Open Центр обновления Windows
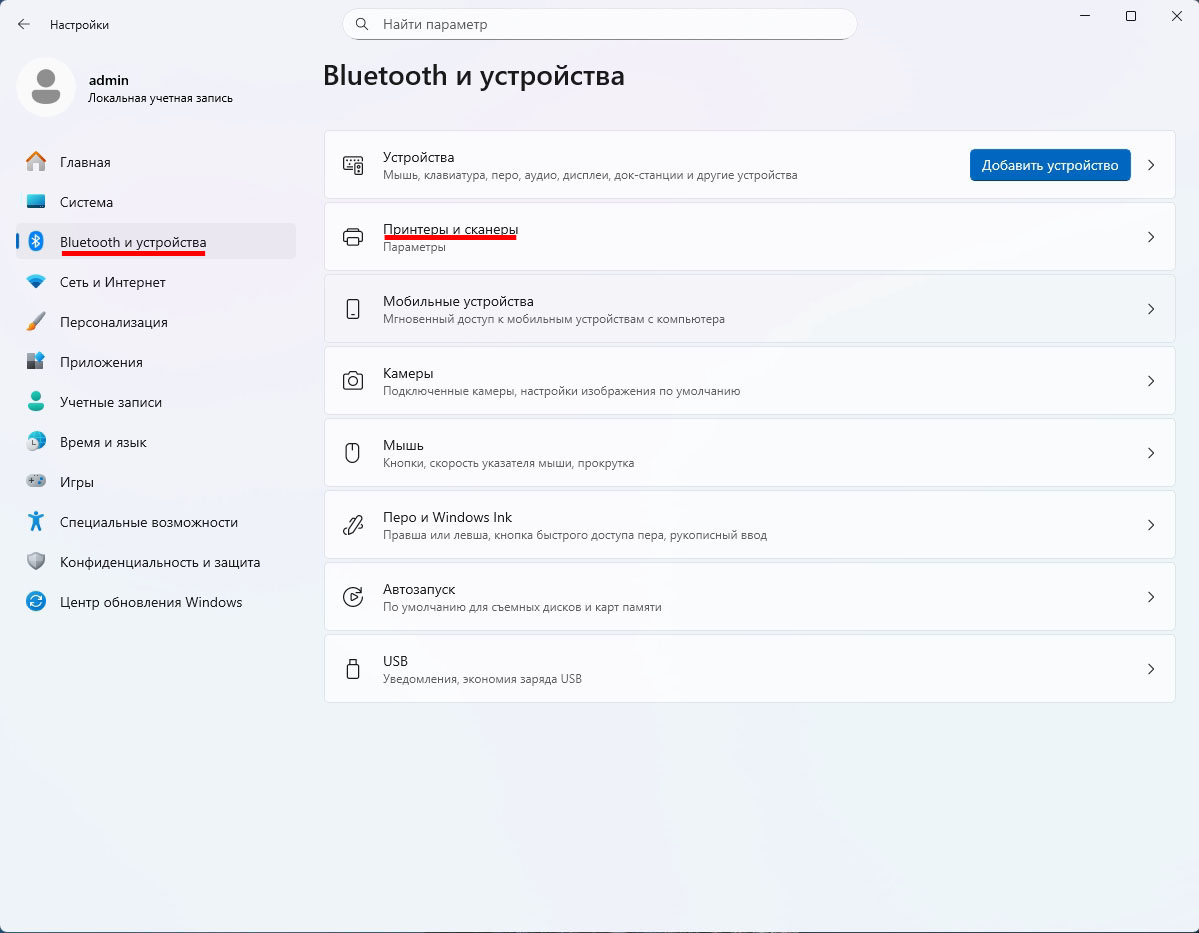1199x933 pixels. coord(156,602)
